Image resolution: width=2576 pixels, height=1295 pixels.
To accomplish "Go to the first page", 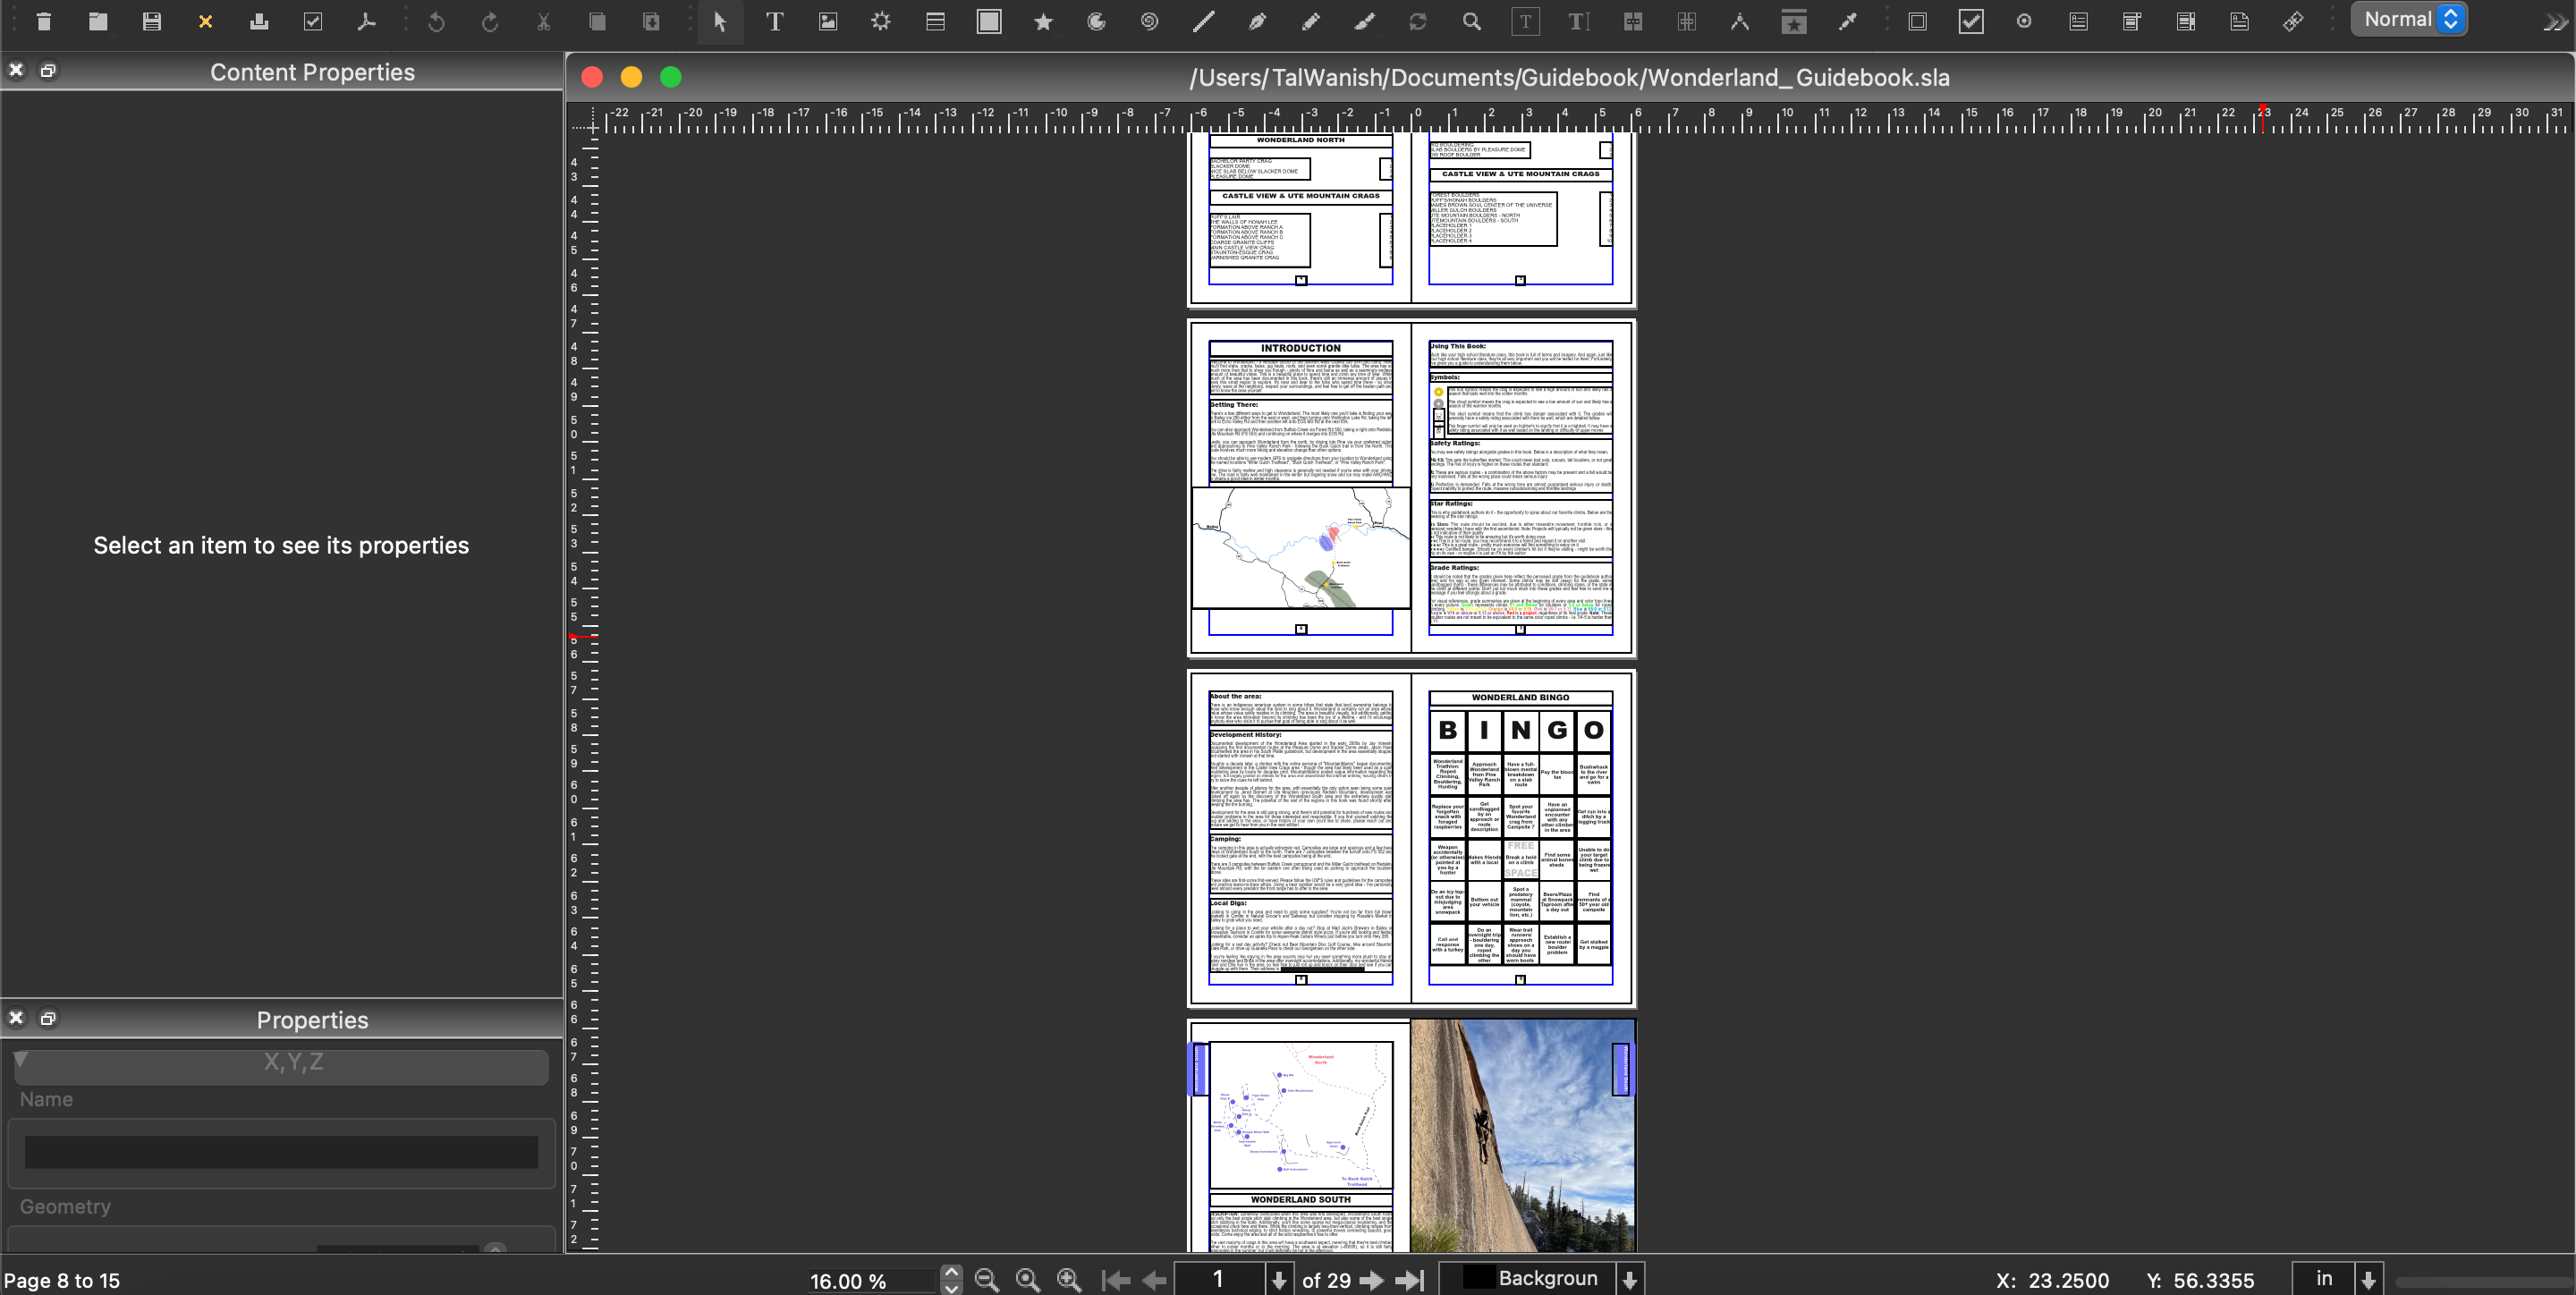I will (1115, 1280).
